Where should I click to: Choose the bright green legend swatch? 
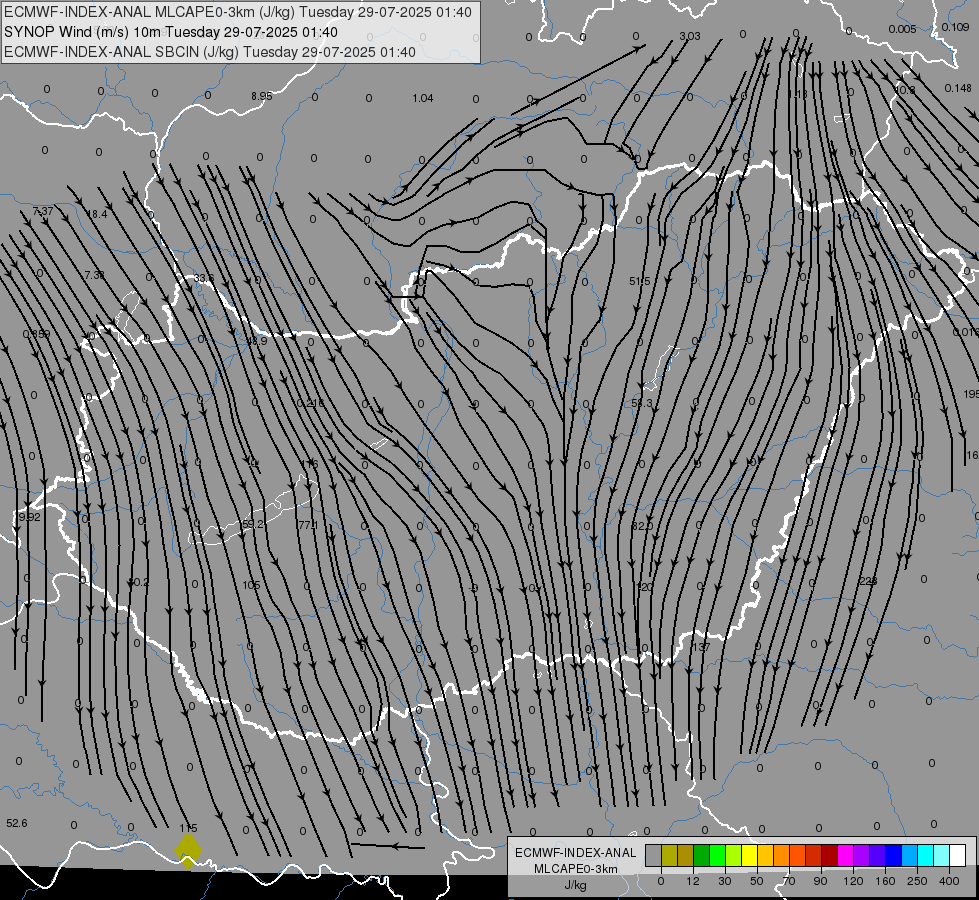[717, 856]
